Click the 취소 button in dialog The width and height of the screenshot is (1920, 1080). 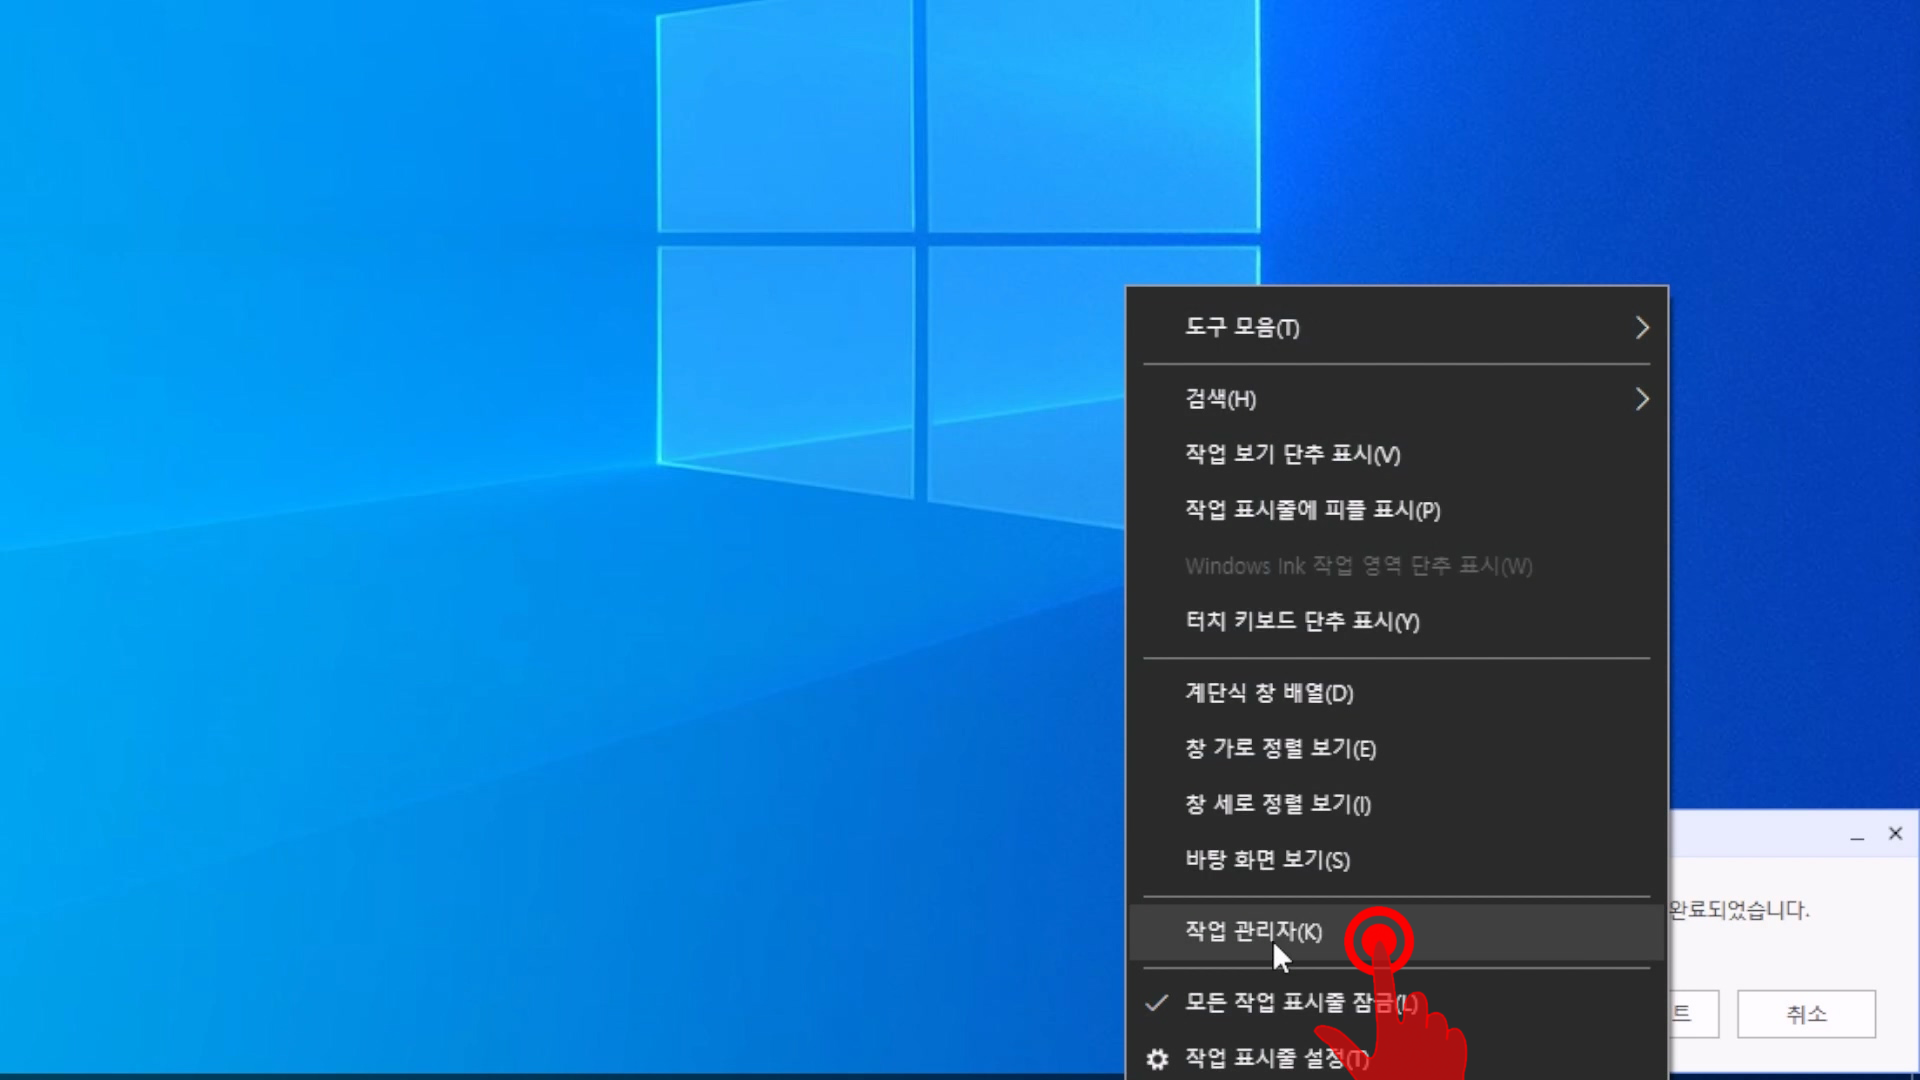tap(1805, 1014)
